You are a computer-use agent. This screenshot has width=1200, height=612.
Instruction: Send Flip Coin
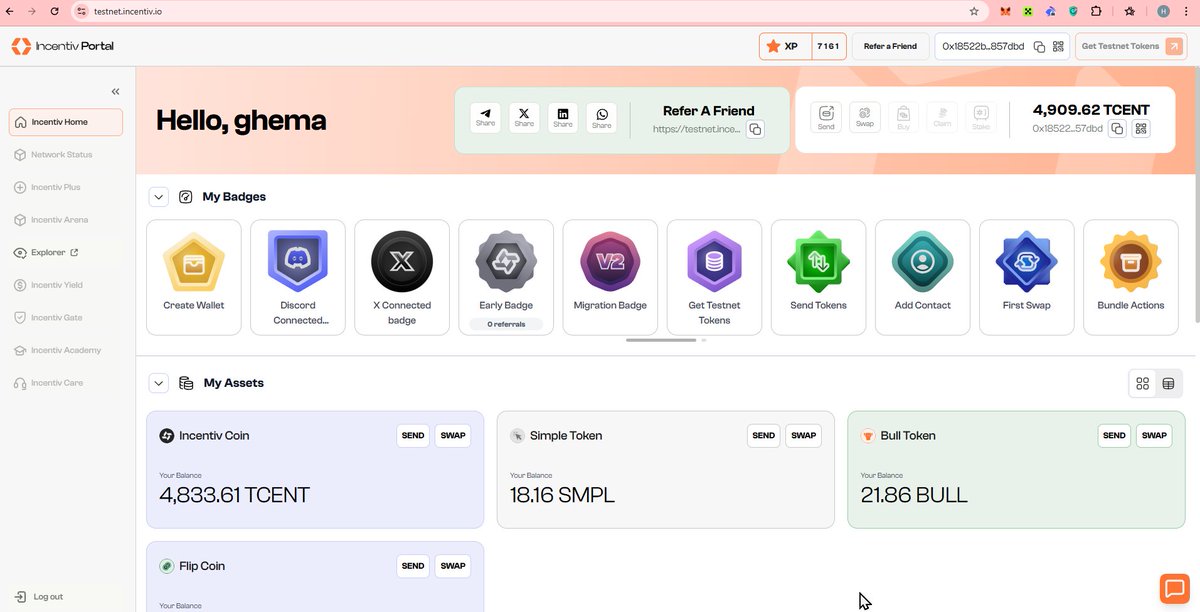tap(413, 566)
